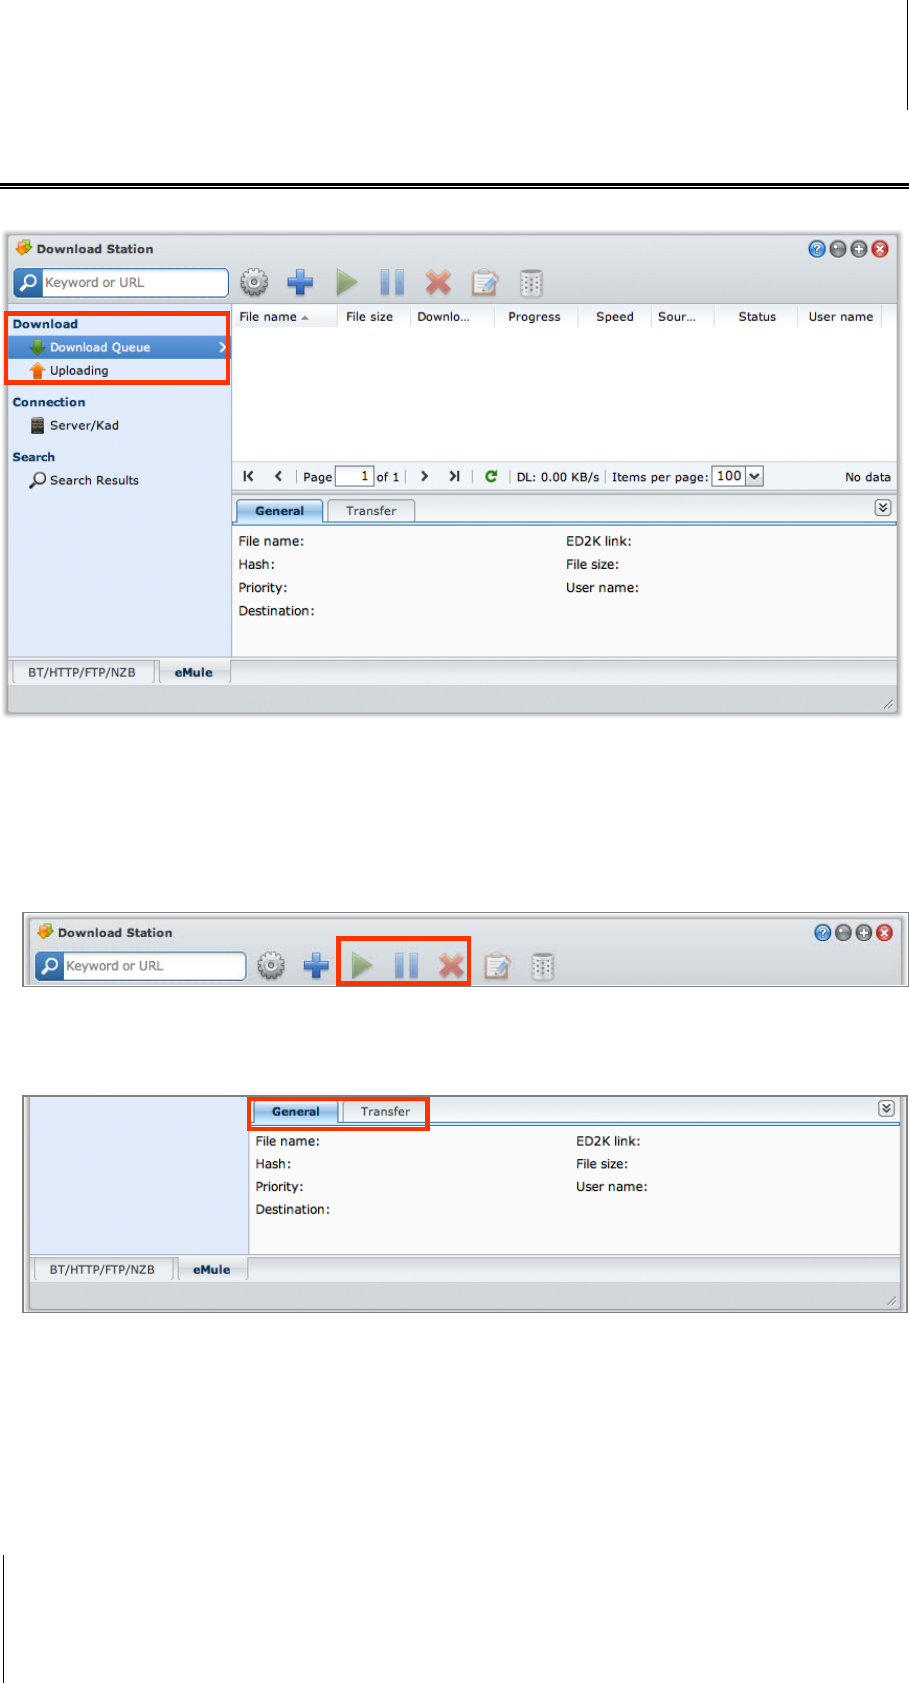Switch to BT/HTTP/FTP/NZB tab in top window
909x1683 pixels.
(x=82, y=672)
